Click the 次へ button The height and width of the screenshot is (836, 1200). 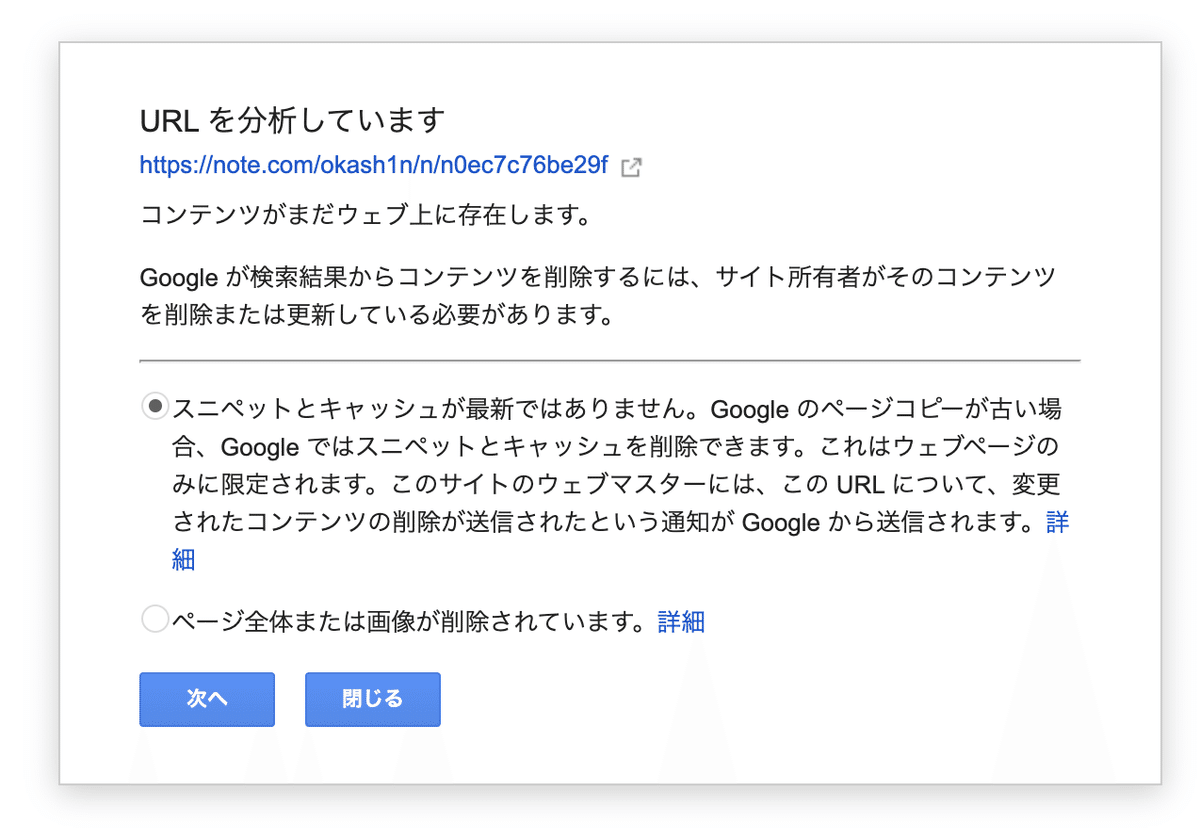(x=207, y=699)
